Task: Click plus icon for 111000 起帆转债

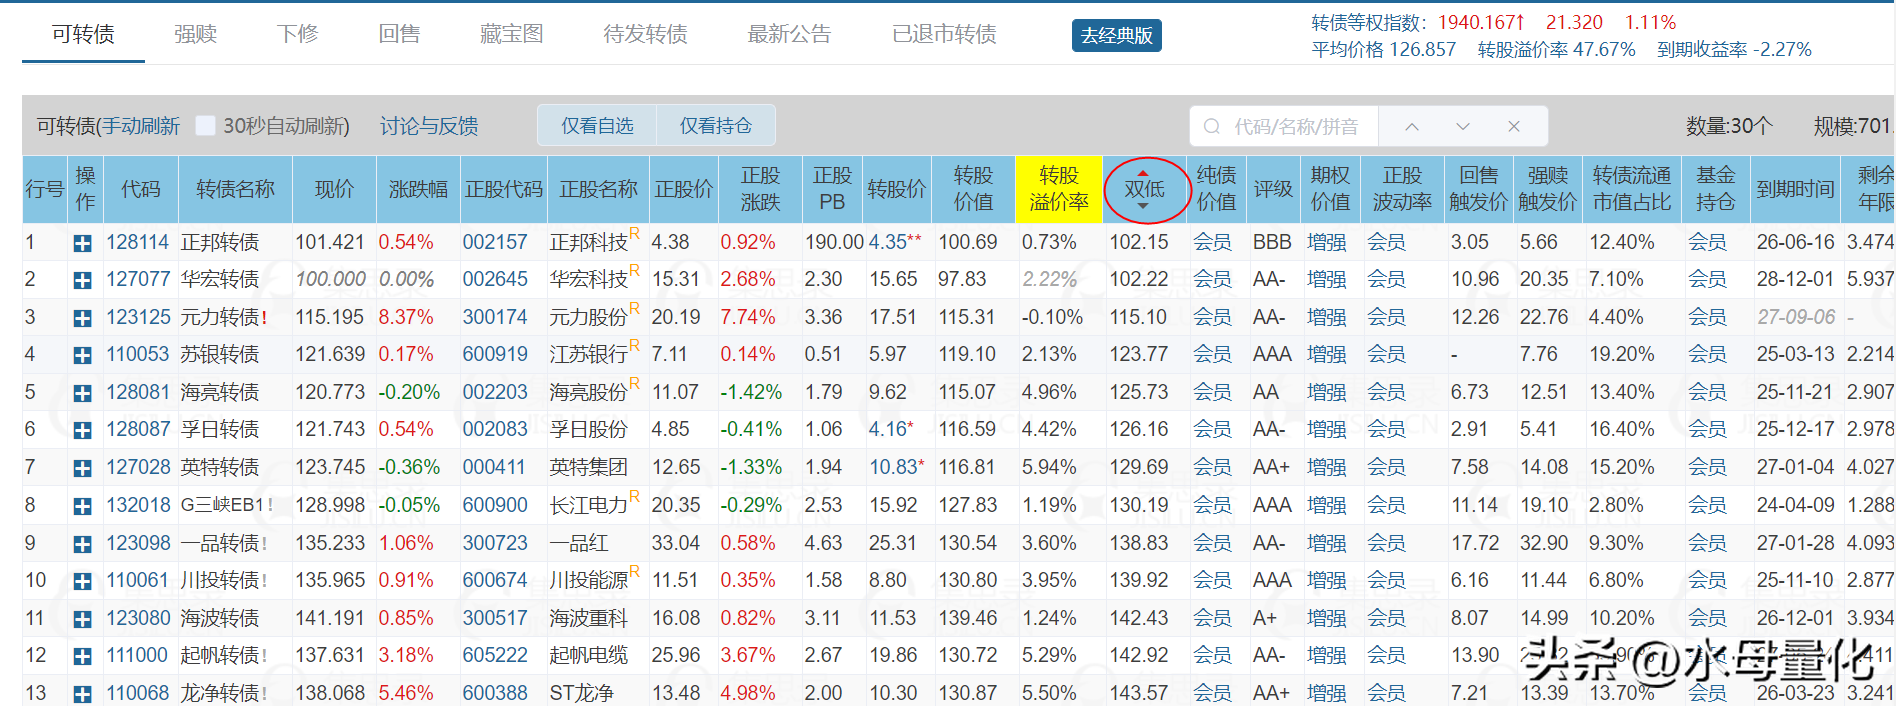Action: [x=83, y=657]
